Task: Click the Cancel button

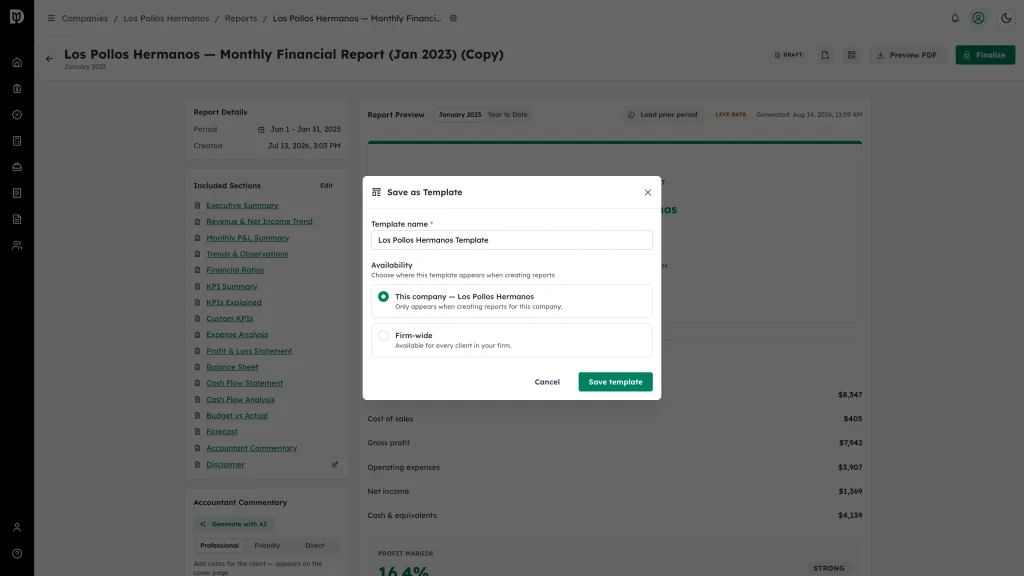Action: coord(547,382)
